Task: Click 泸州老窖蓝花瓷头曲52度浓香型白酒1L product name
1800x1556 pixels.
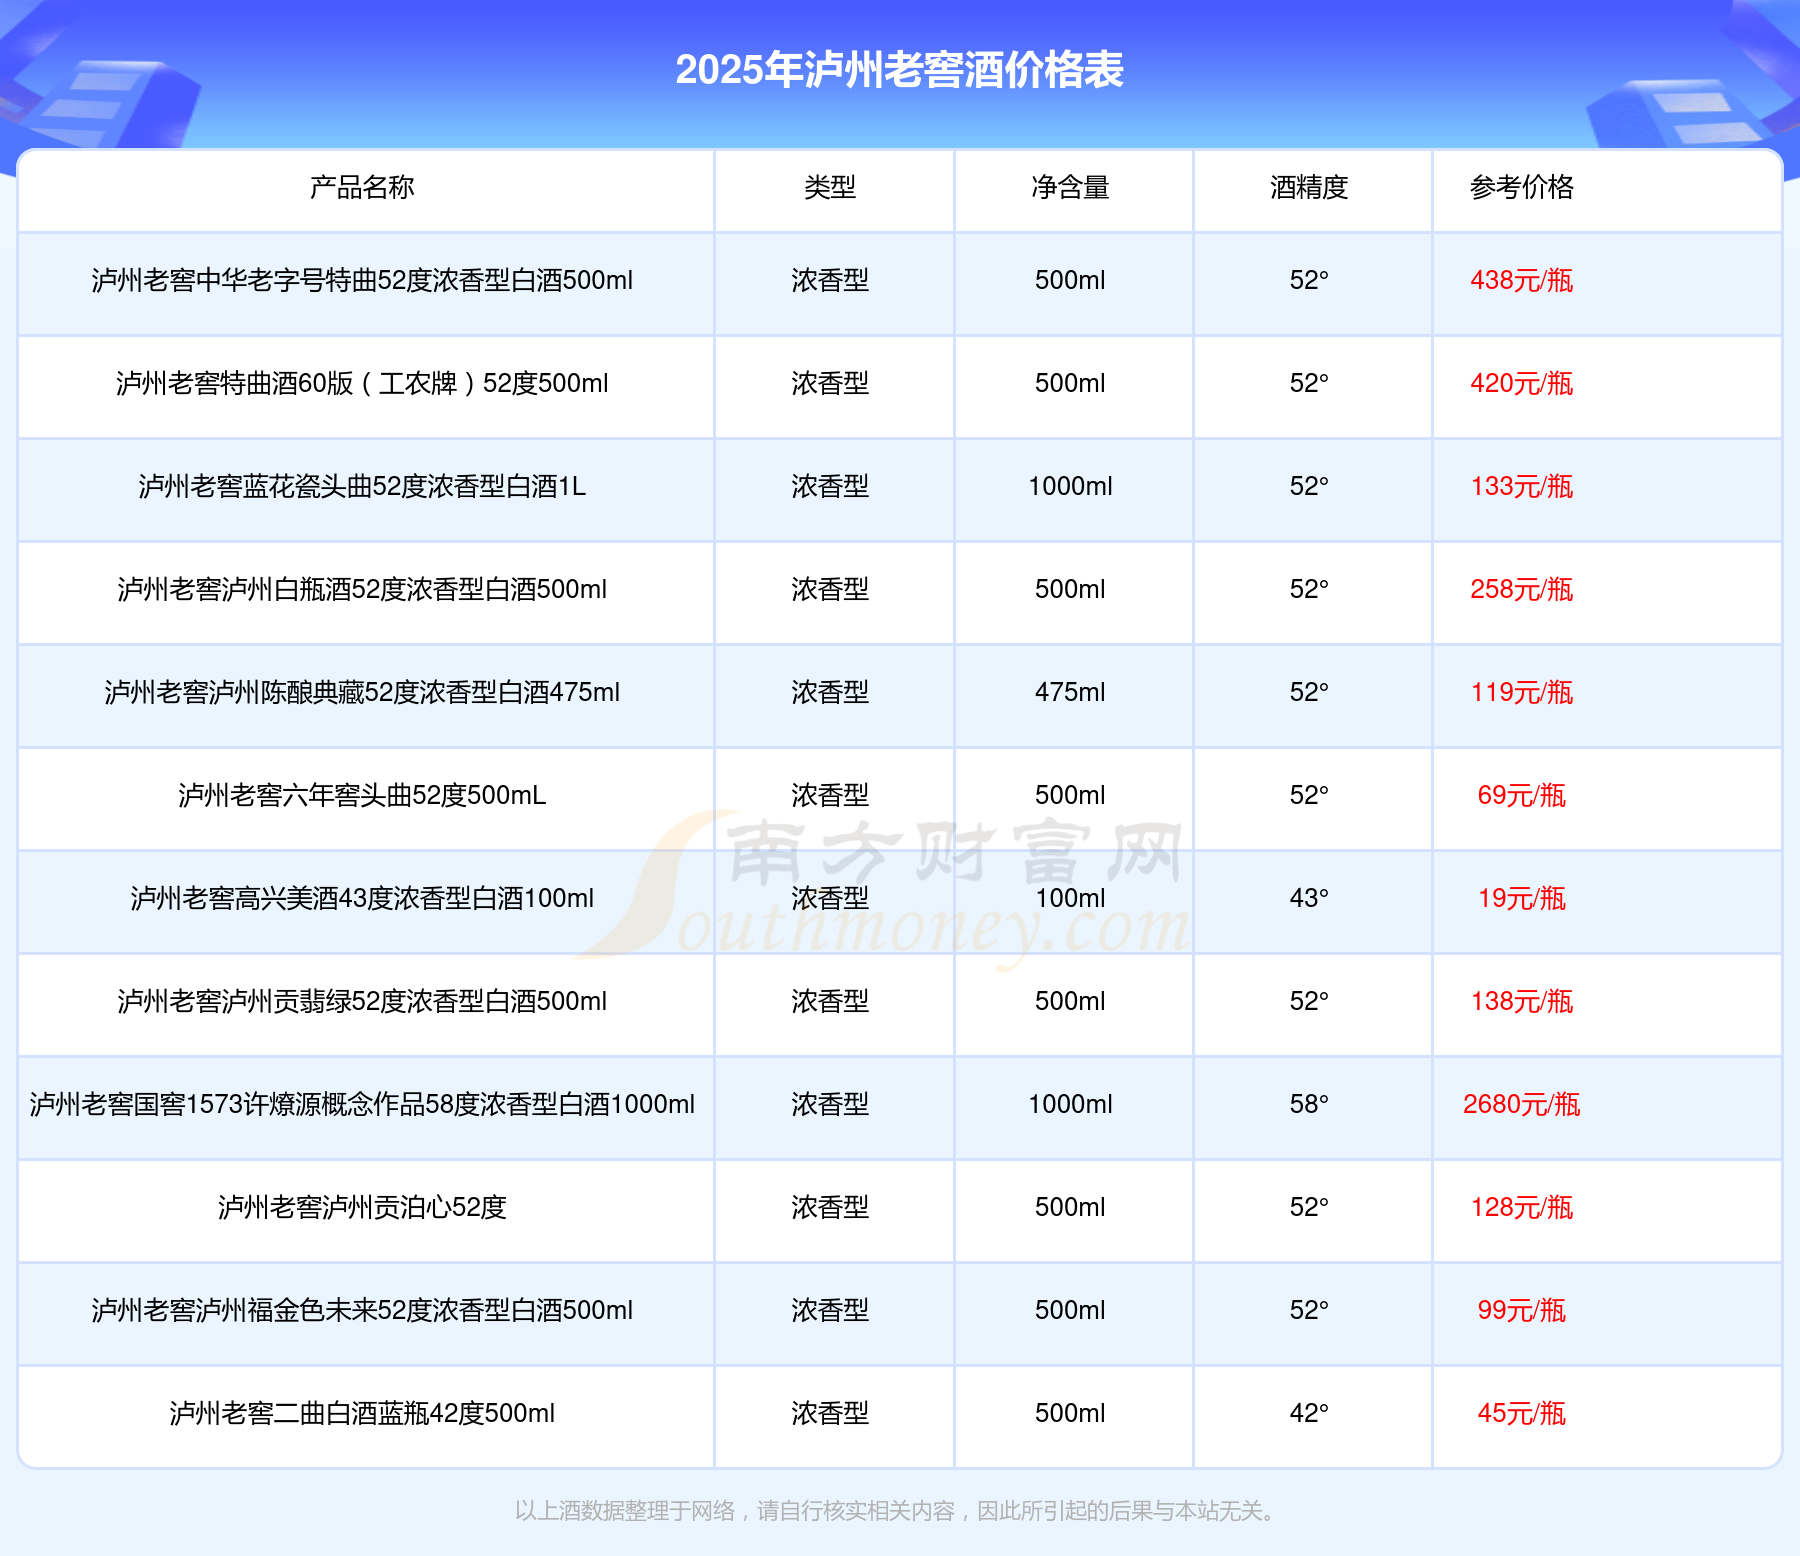Action: [x=362, y=486]
